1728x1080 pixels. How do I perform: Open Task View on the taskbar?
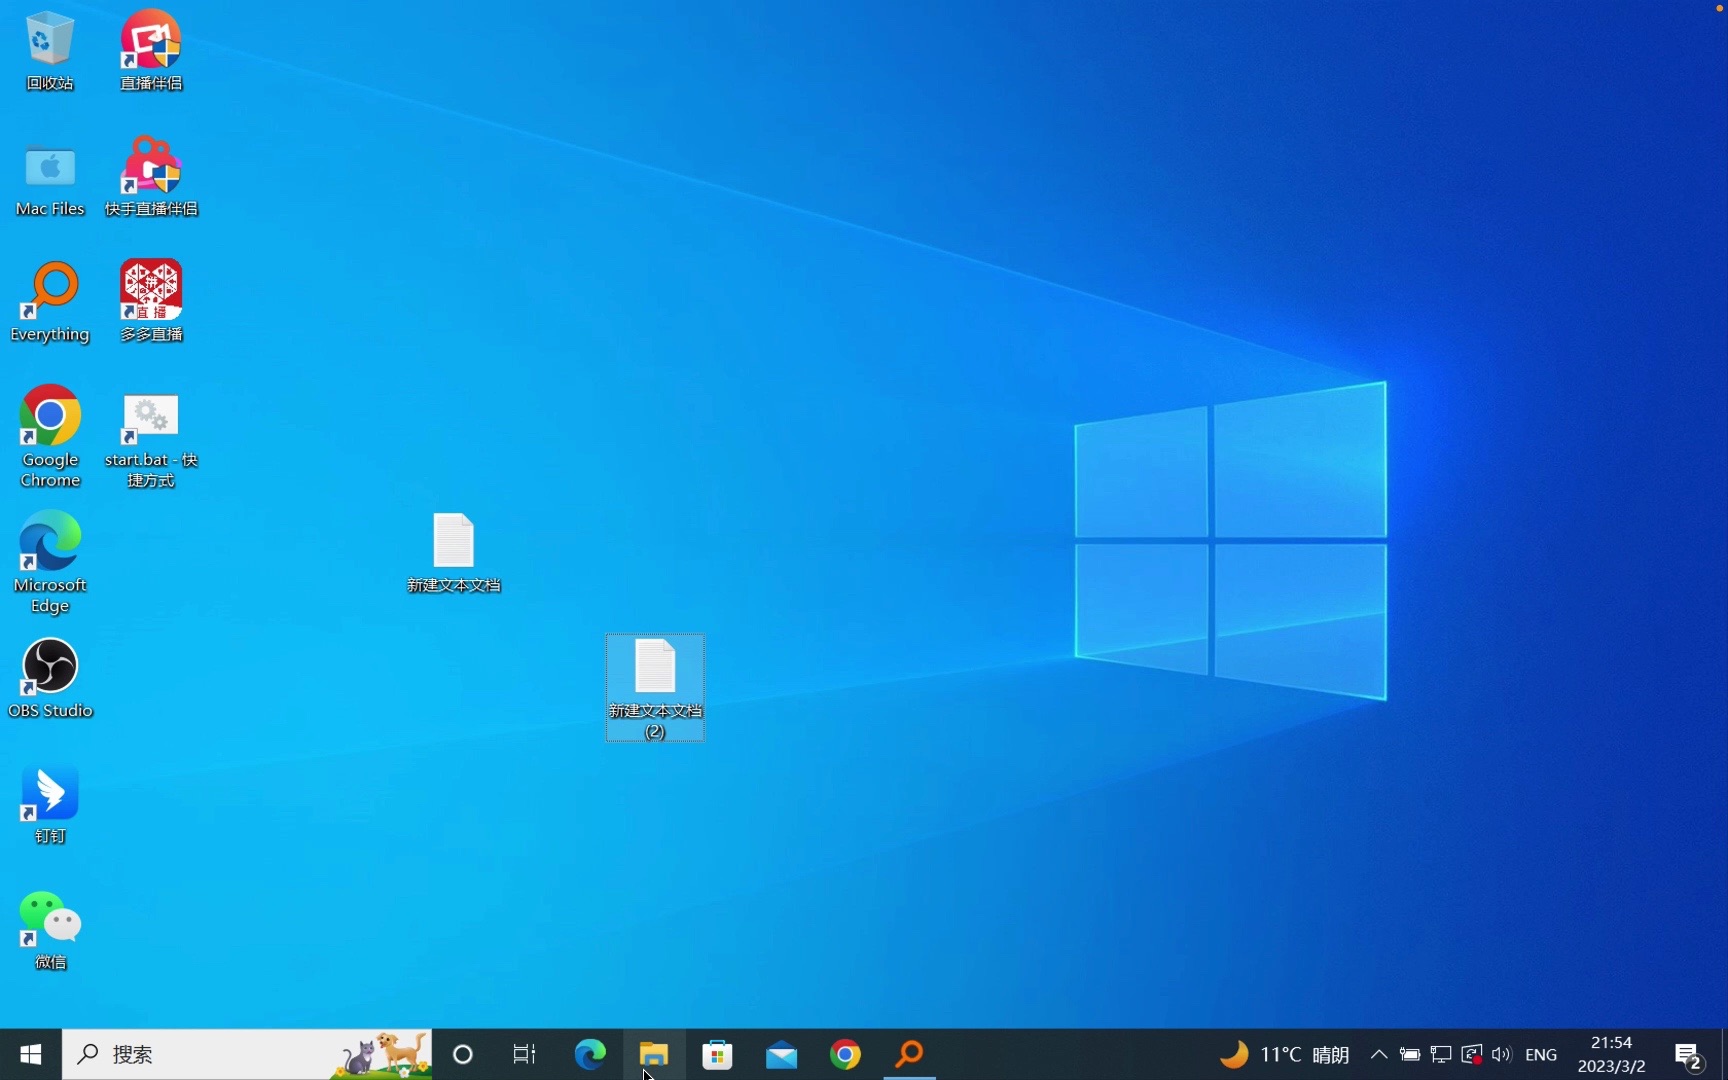524,1055
